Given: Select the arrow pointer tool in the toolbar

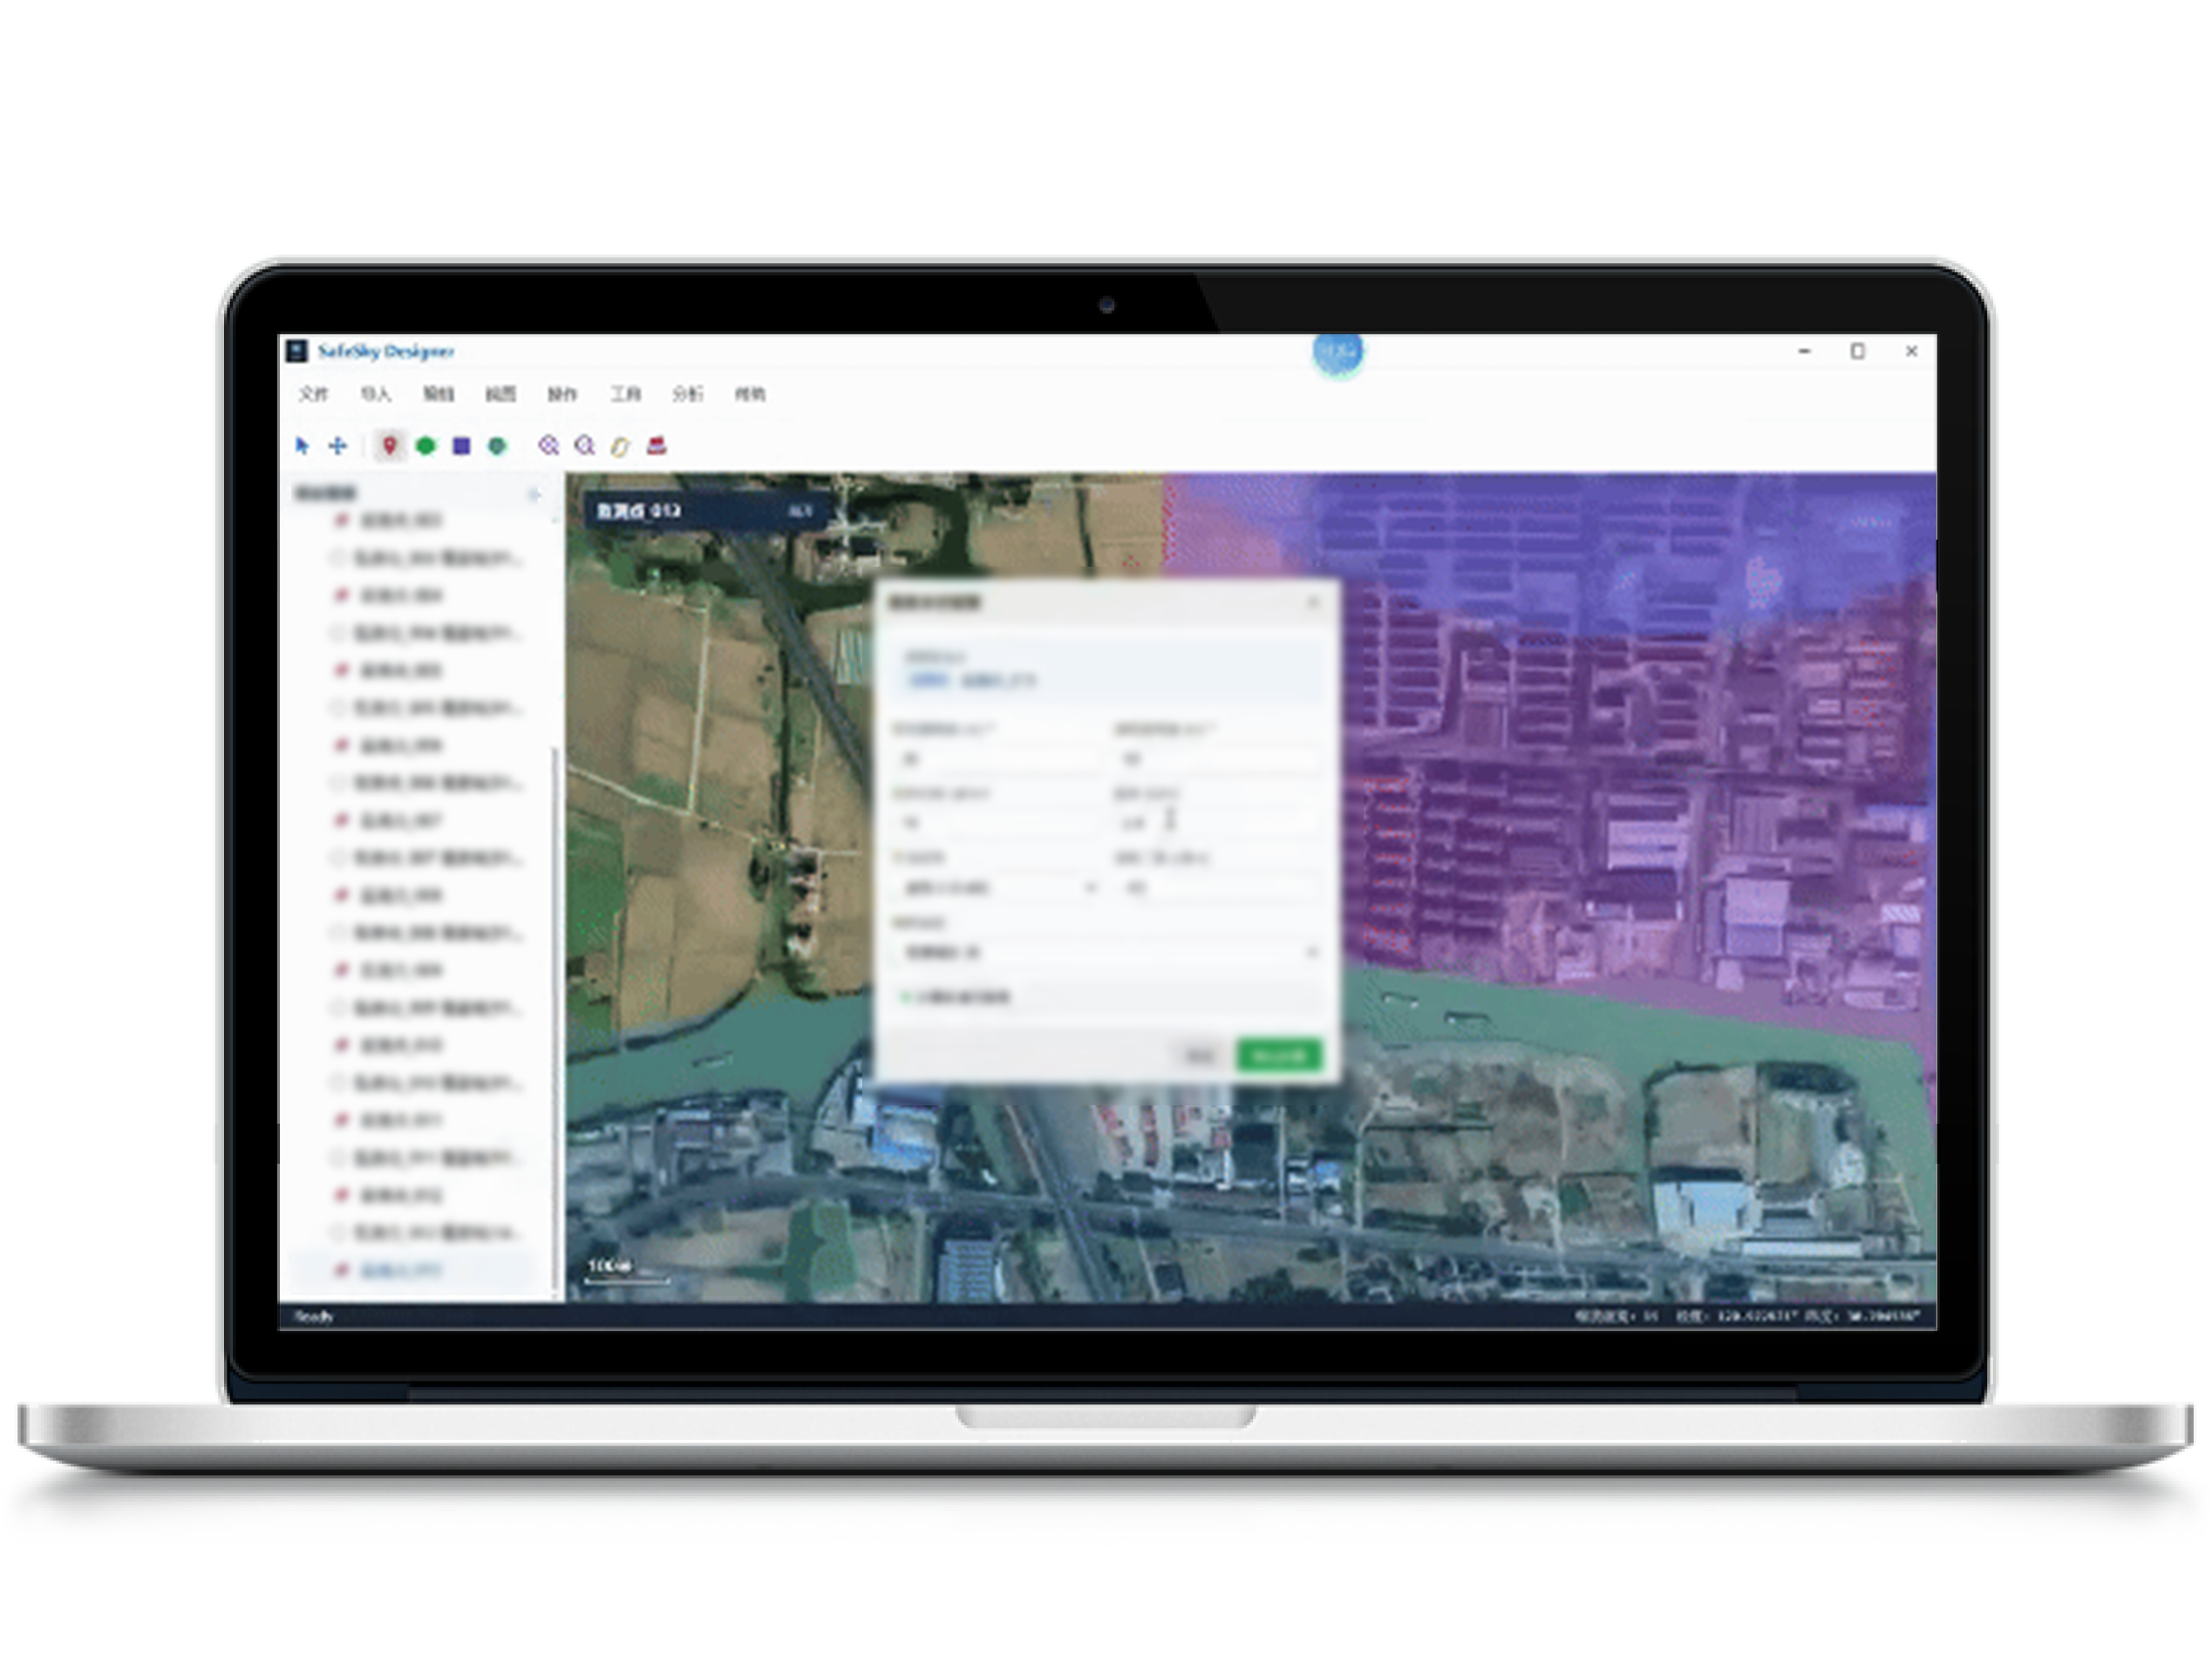Looking at the screenshot, I should 303,446.
